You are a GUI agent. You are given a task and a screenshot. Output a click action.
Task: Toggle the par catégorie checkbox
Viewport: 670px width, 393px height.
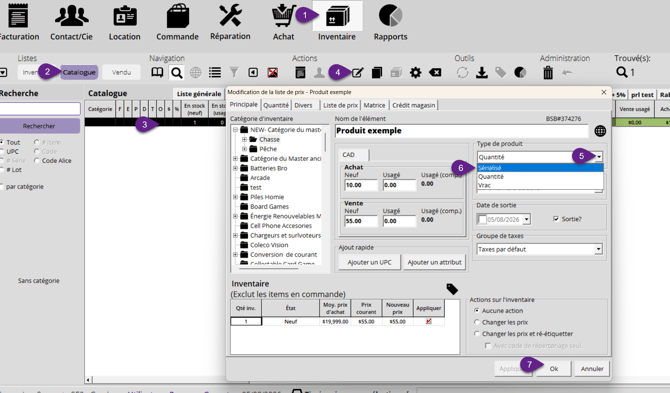click(x=2, y=187)
